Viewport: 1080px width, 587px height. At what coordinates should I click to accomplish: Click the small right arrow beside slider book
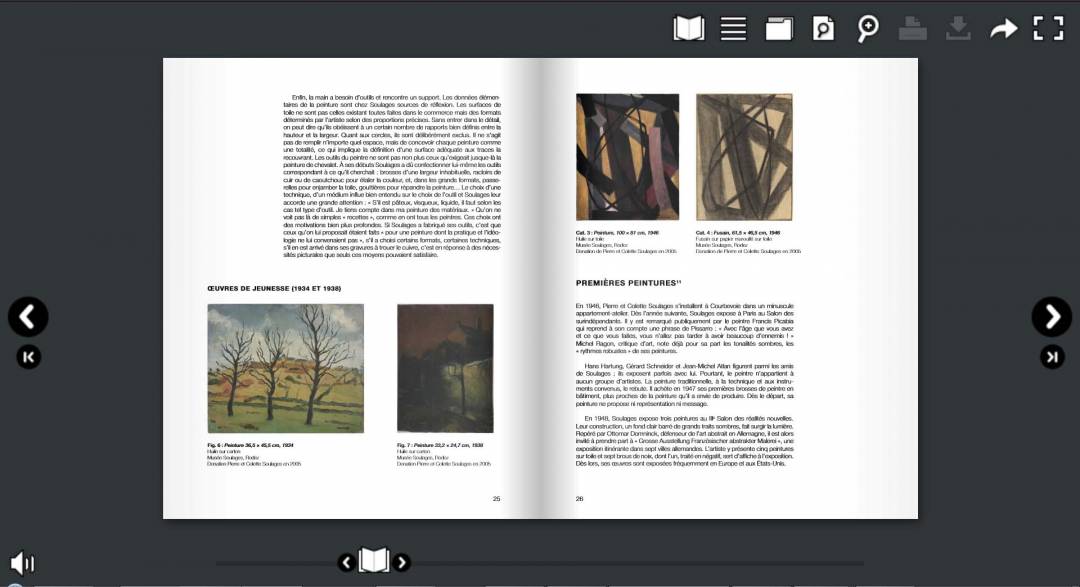coord(402,562)
